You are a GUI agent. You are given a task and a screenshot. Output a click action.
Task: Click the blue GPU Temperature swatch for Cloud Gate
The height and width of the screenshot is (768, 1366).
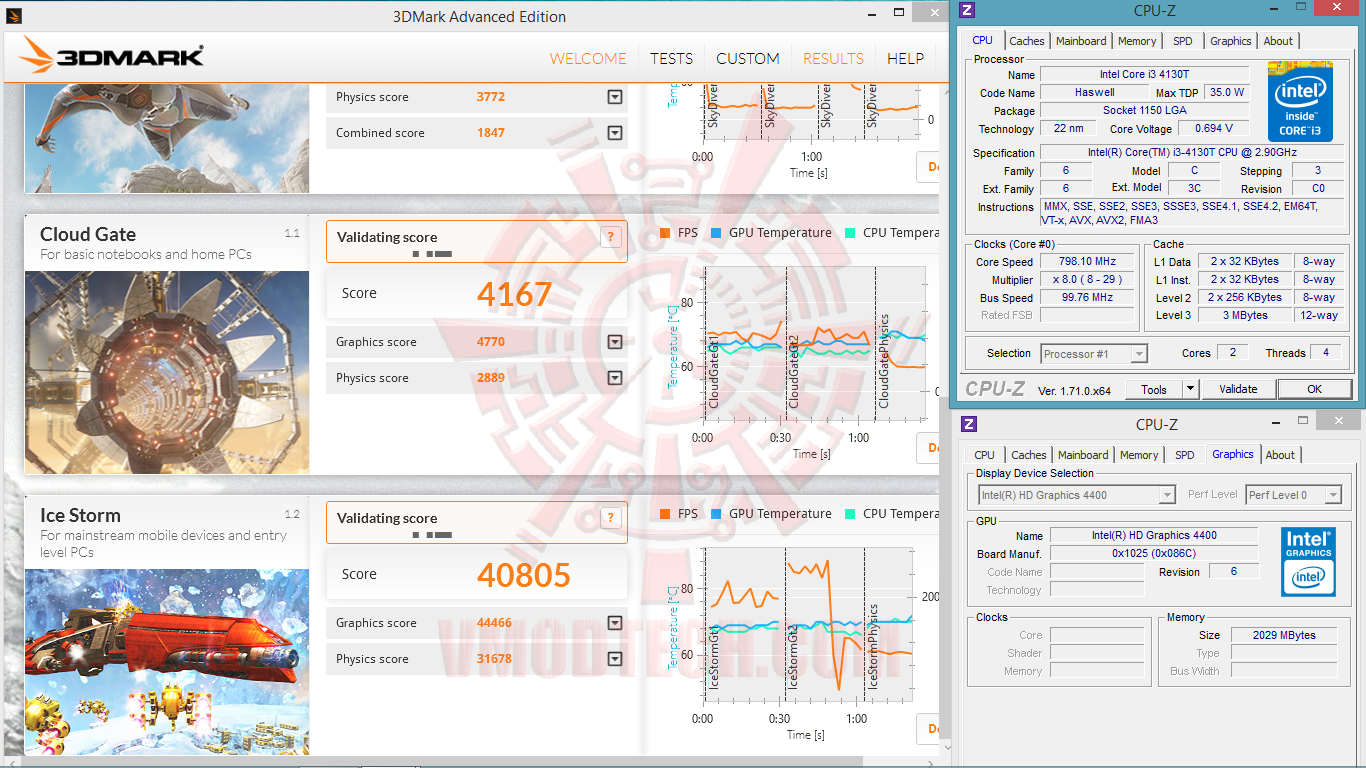pyautogui.click(x=716, y=233)
